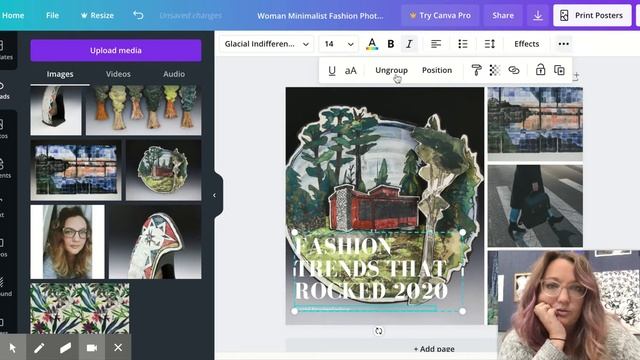Select the pen draw tool
Viewport: 640px width, 360px height.
(x=39, y=348)
